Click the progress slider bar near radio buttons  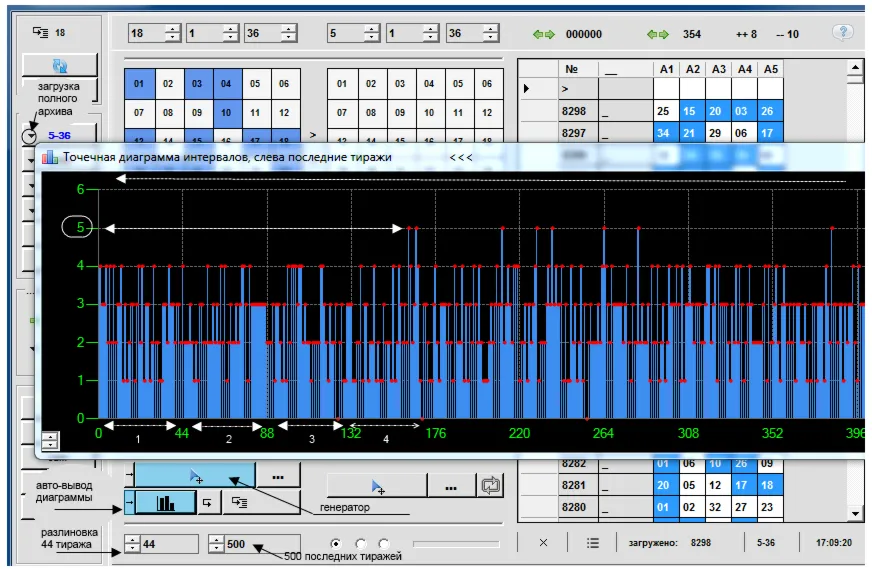point(456,543)
